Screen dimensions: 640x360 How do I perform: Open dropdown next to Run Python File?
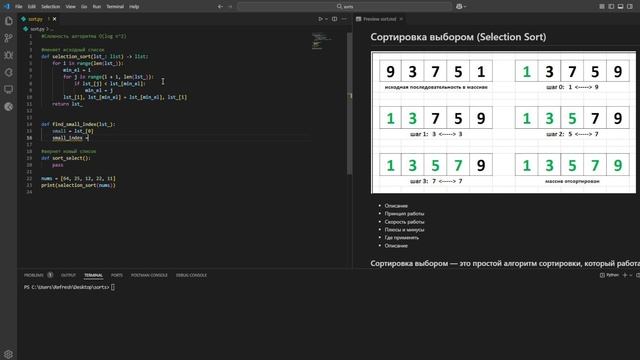pos(326,19)
